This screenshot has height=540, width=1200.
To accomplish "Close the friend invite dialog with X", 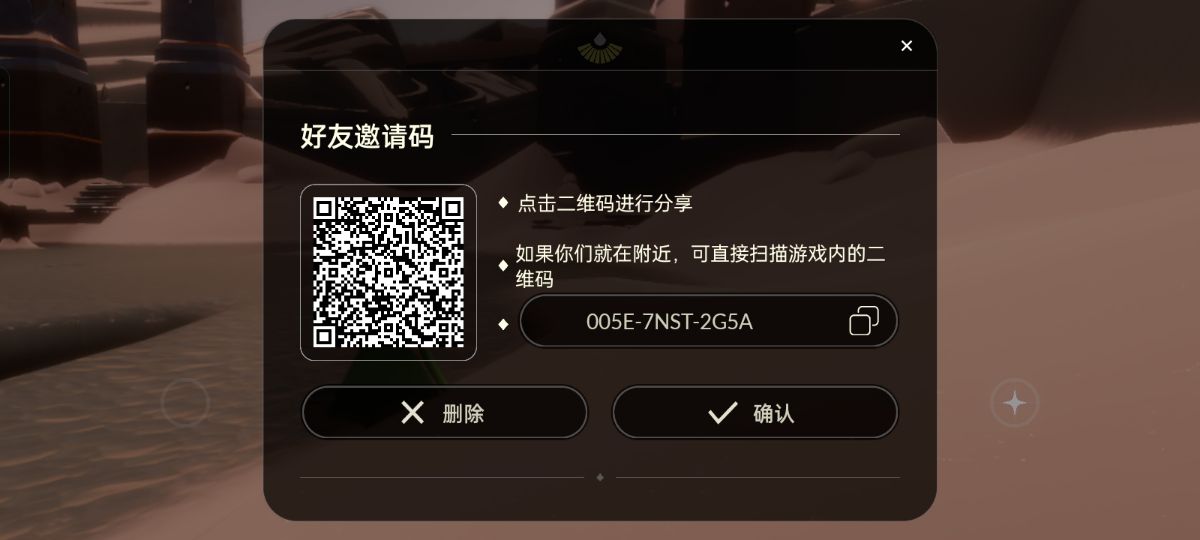I will (907, 46).
